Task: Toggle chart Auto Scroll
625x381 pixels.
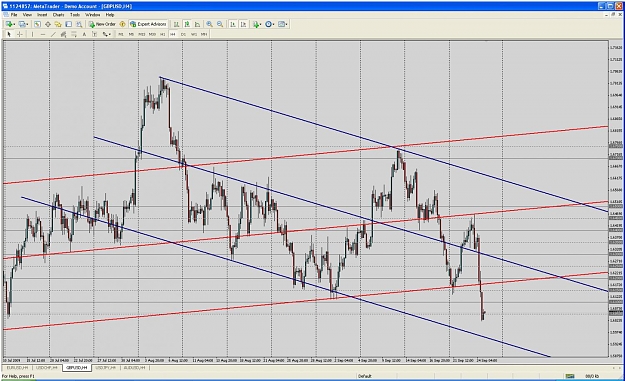Action: pos(233,24)
